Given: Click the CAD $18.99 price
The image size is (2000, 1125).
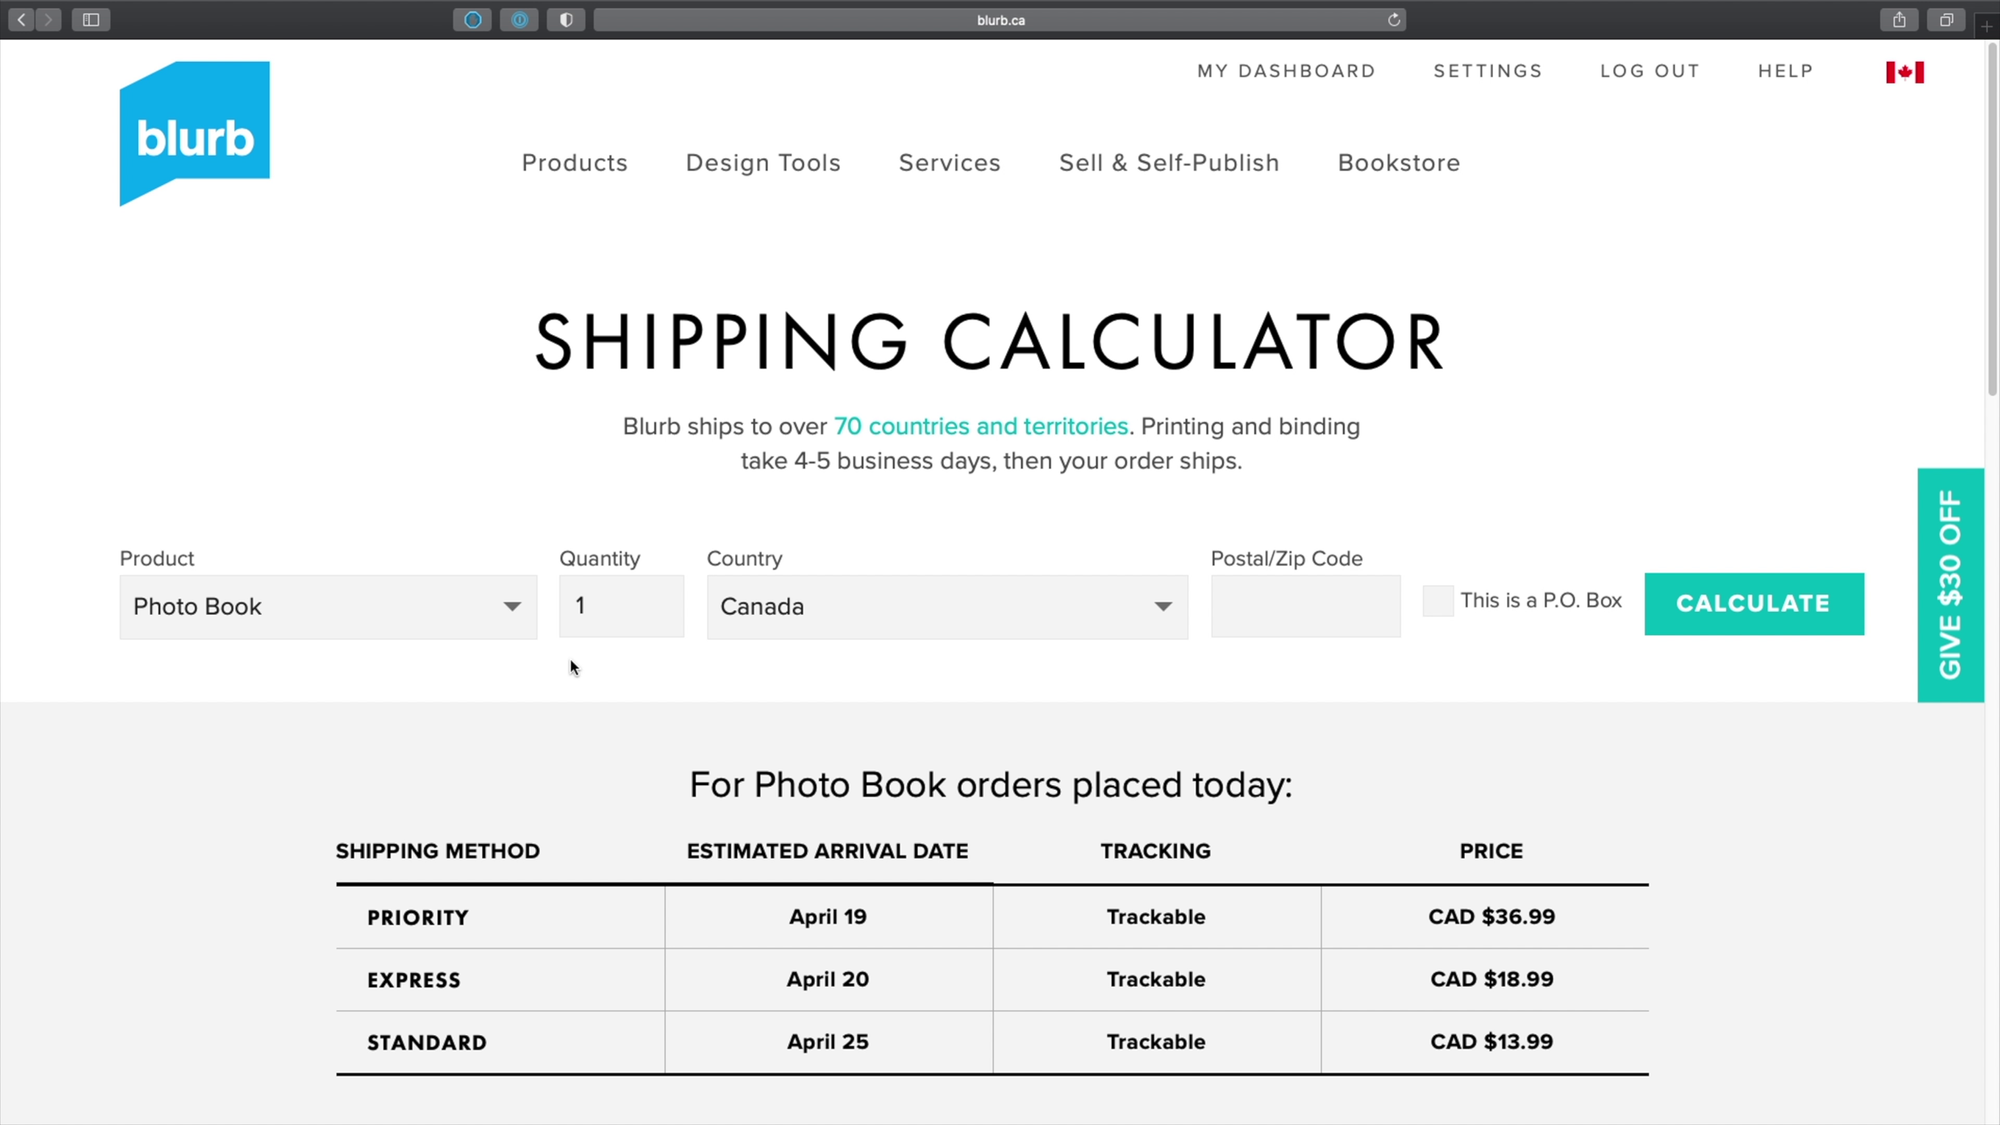Looking at the screenshot, I should click(1491, 979).
